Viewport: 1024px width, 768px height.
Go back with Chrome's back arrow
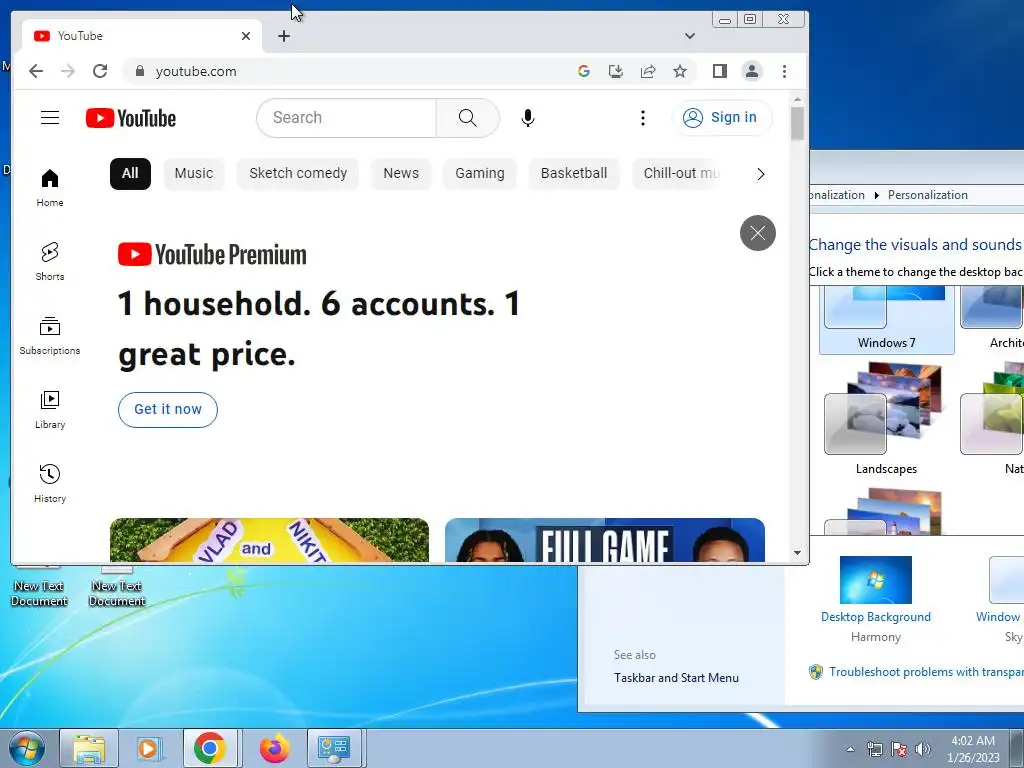click(x=36, y=71)
